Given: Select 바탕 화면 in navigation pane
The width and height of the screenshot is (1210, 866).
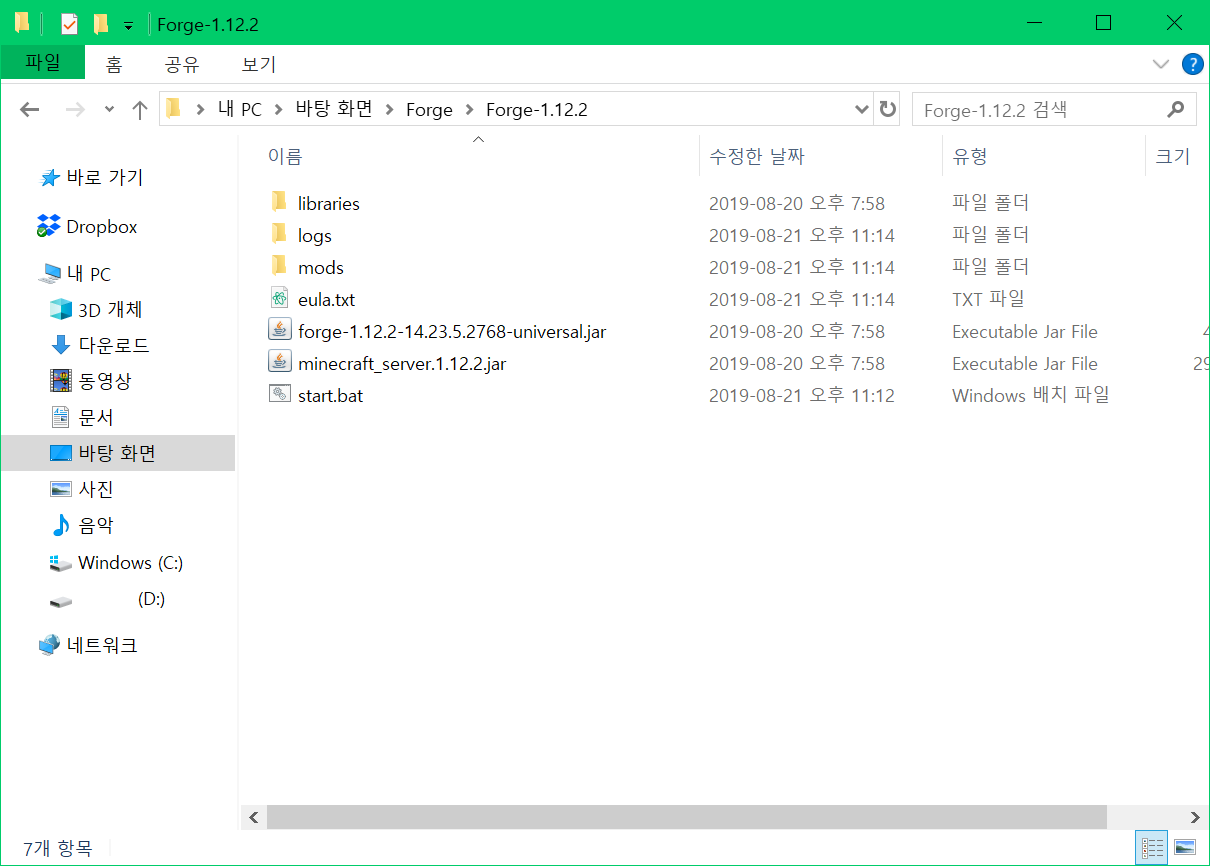Looking at the screenshot, I should (x=118, y=453).
